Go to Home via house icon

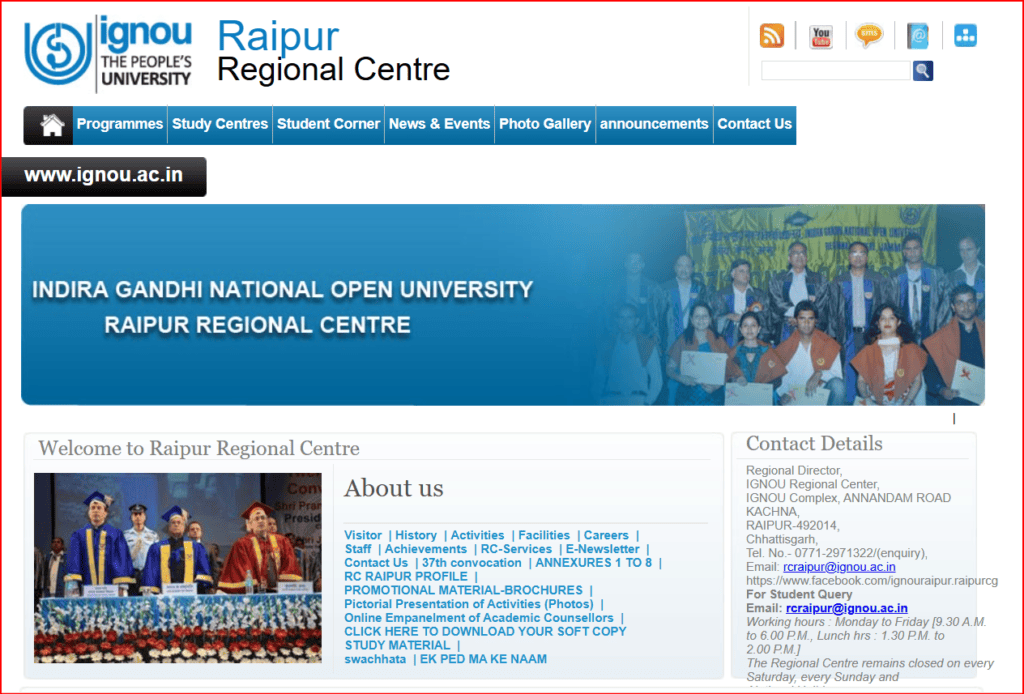click(x=50, y=125)
